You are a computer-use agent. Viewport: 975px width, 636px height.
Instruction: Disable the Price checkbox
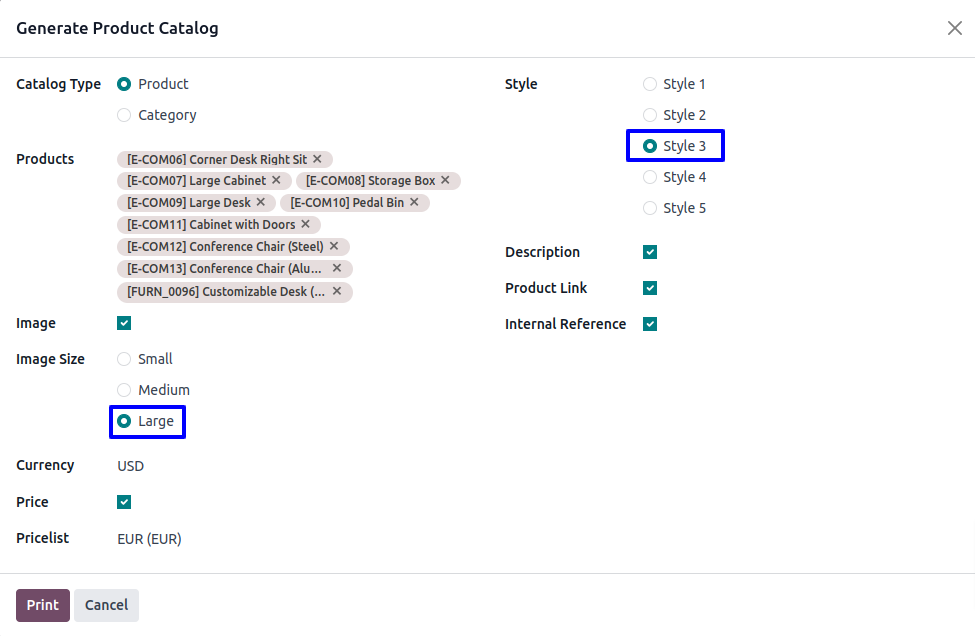tap(124, 502)
